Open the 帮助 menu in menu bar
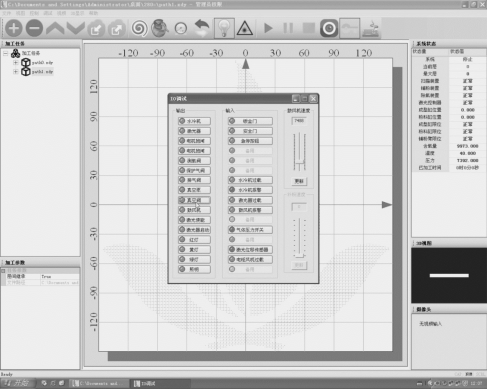487x389 pixels. click(93, 13)
